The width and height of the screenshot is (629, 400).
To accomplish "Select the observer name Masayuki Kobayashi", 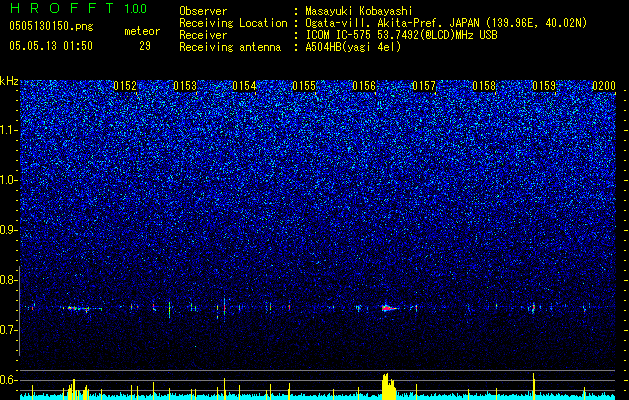I will tap(359, 11).
